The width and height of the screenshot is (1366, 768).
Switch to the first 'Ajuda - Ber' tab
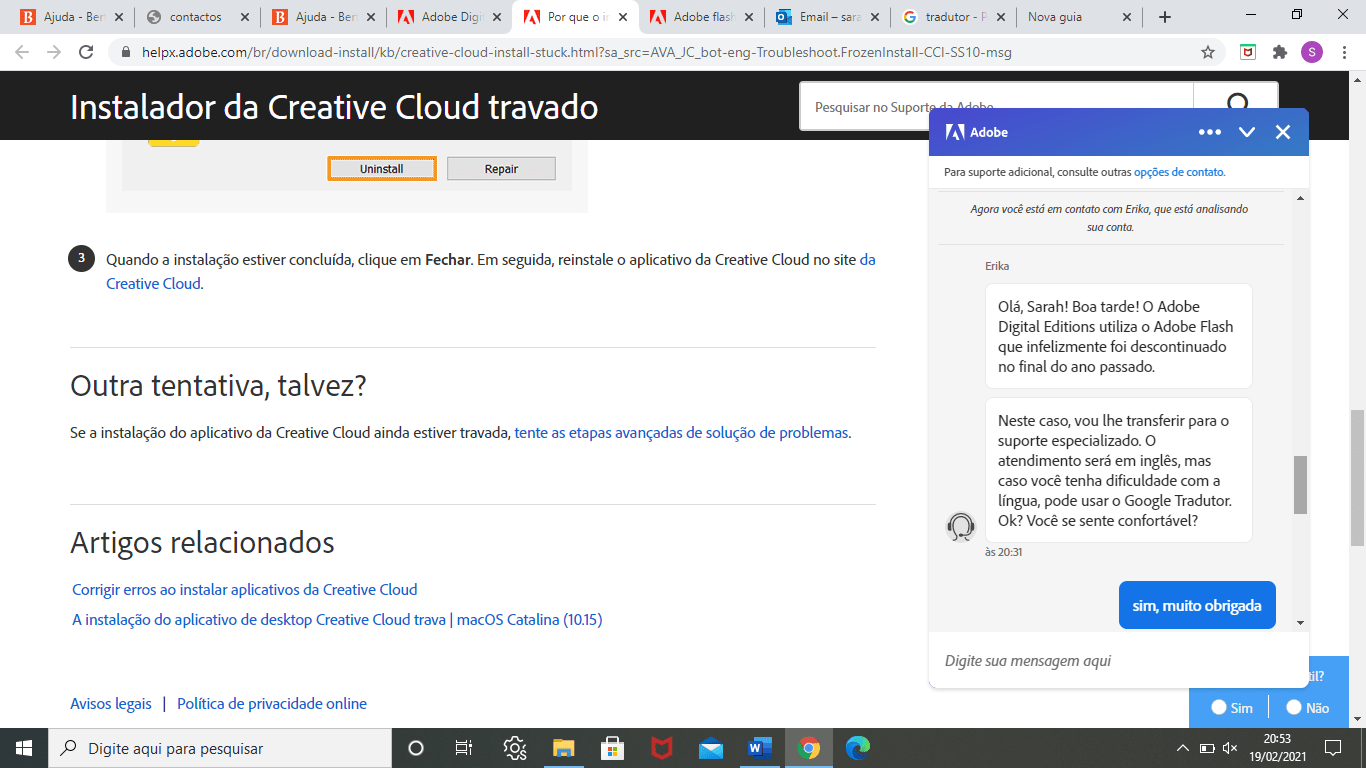70,17
